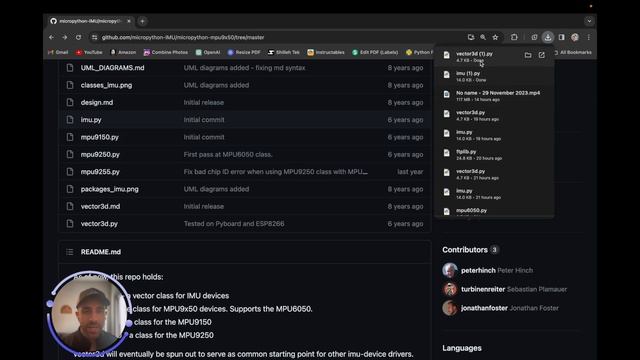This screenshot has width=640, height=360.
Task: Open UML_DIAGRAMS.md in repo file list
Action: point(112,68)
